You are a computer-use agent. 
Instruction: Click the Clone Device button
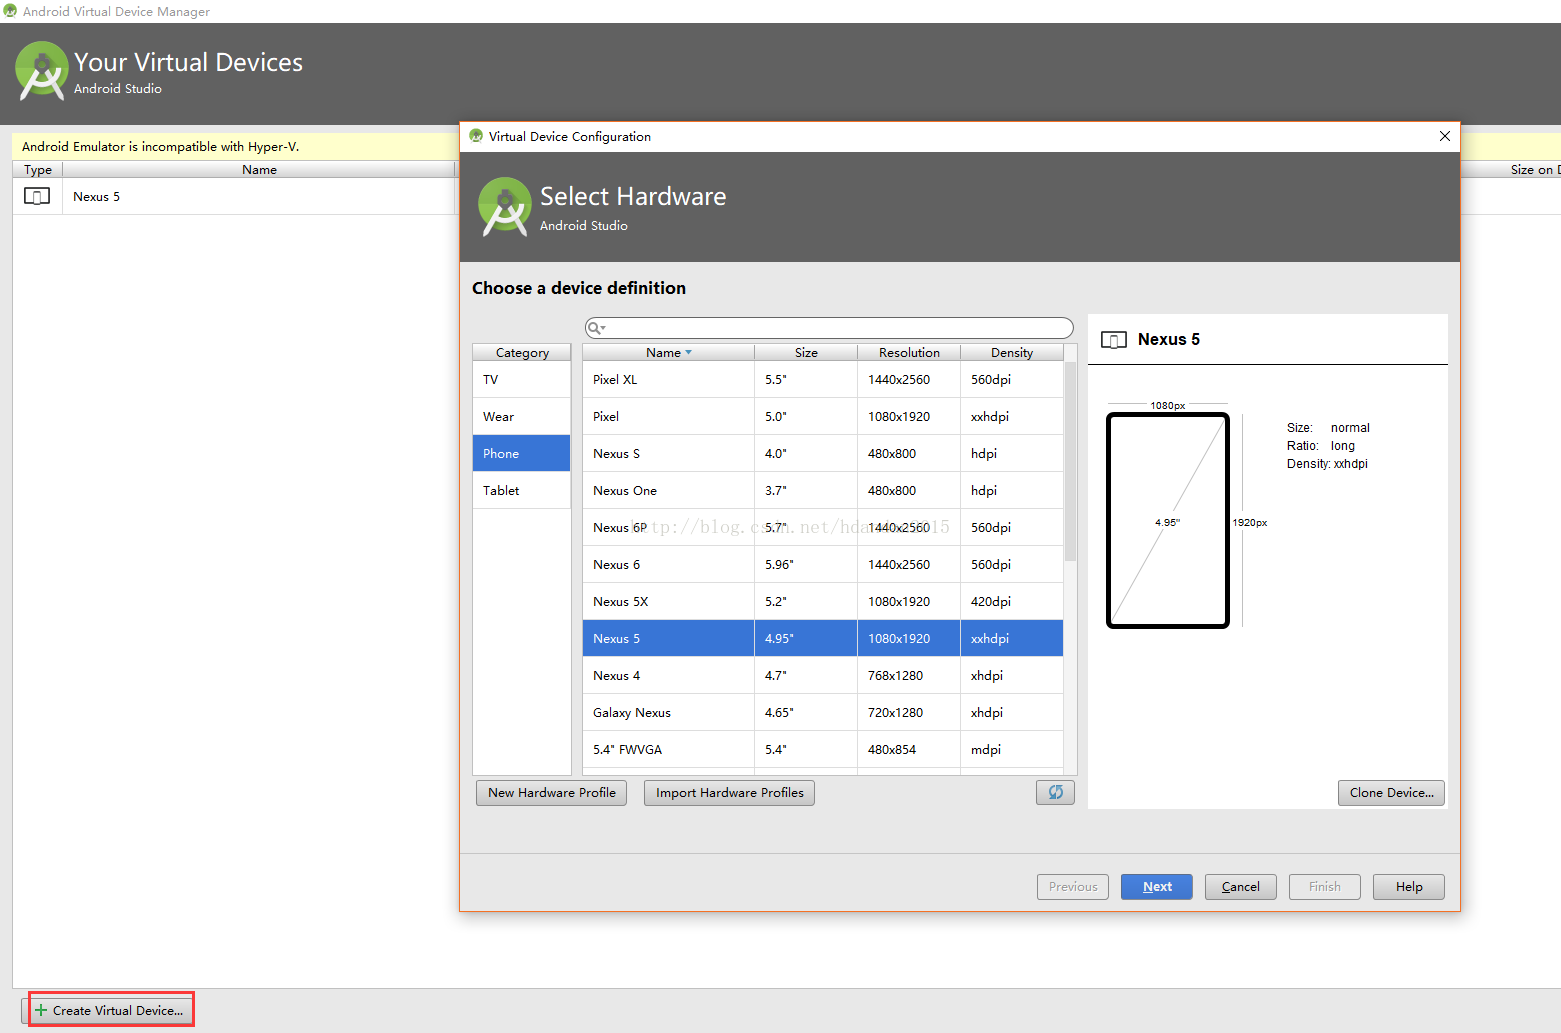pos(1391,792)
